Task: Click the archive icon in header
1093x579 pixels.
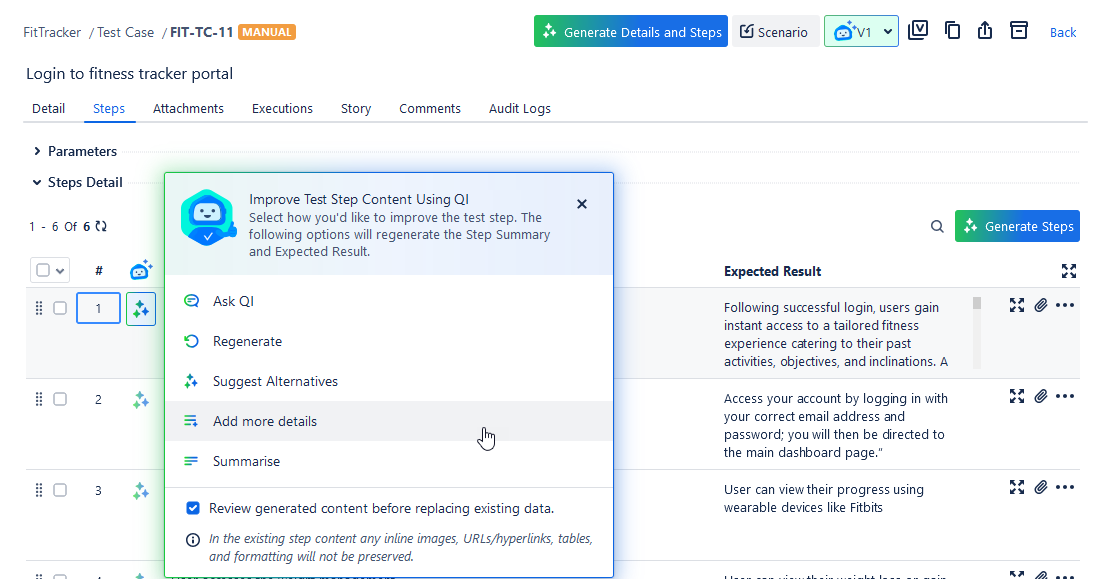Action: (x=1018, y=31)
